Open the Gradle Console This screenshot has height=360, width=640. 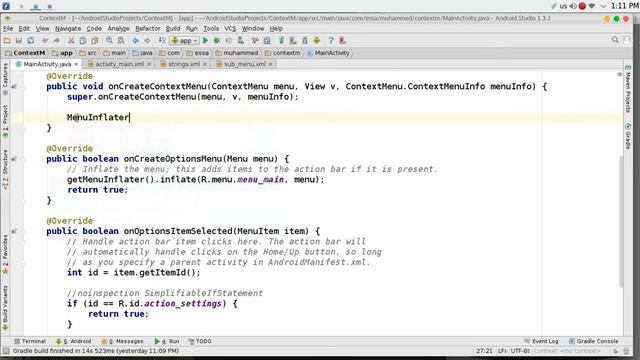pos(594,341)
